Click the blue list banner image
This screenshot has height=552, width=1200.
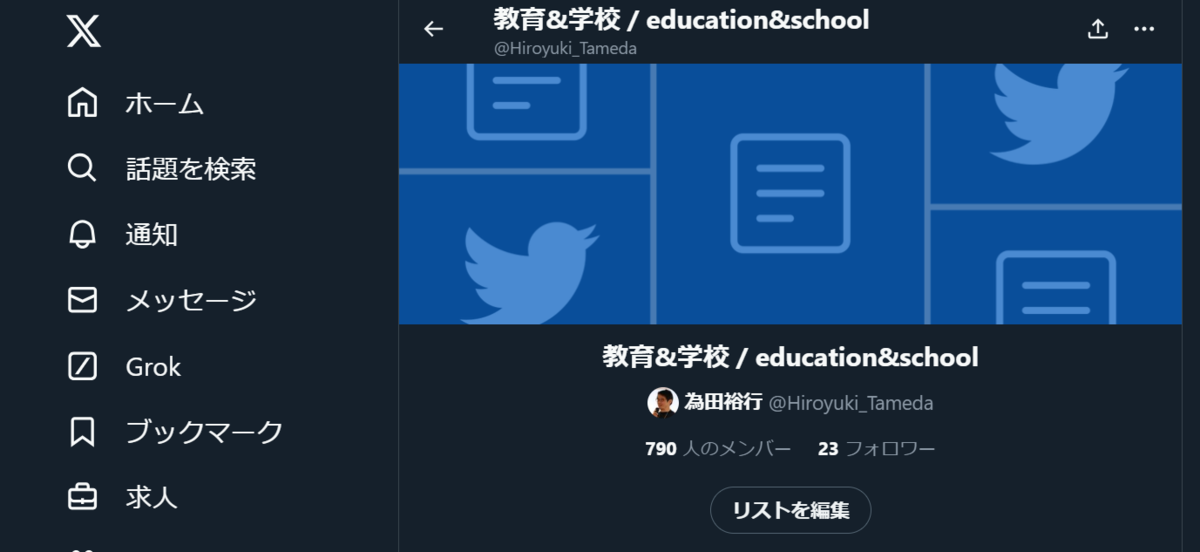coord(790,193)
